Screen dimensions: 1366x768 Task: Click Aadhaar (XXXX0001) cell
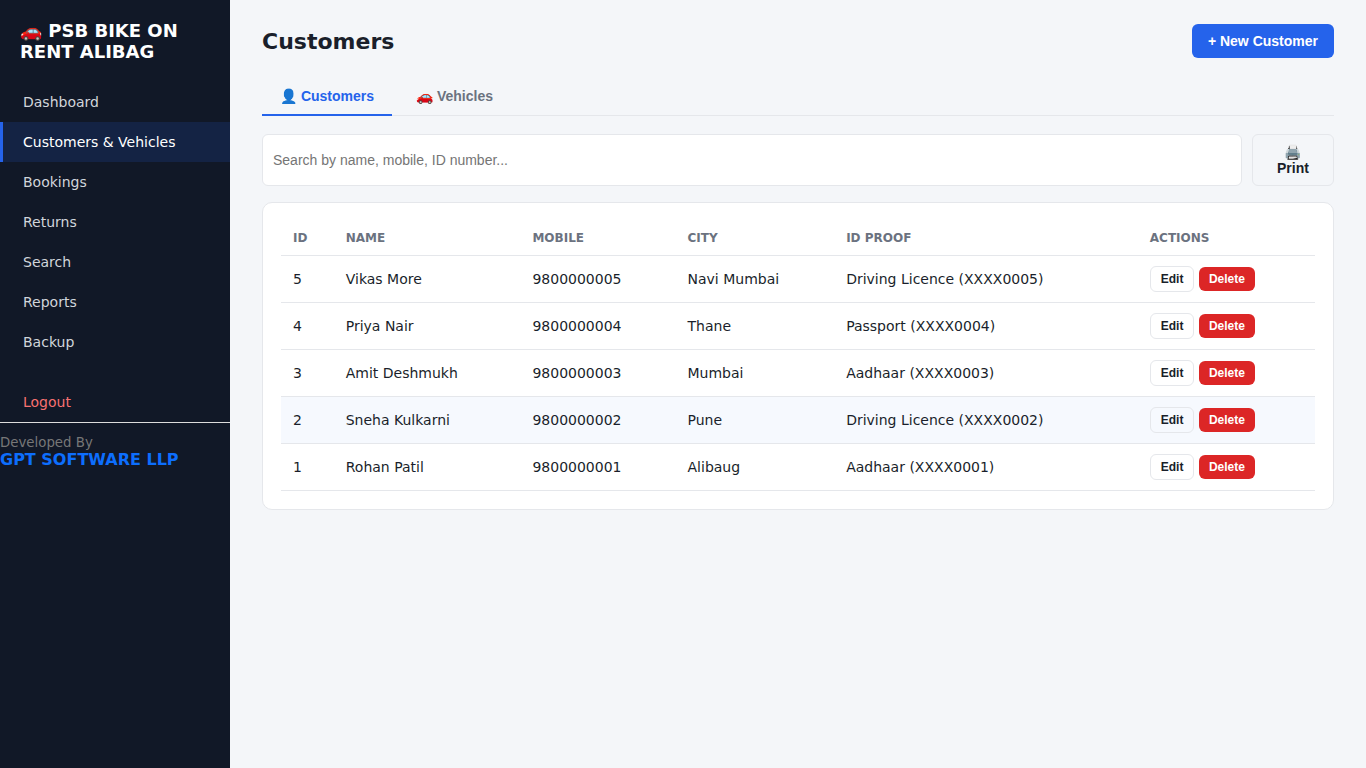tap(920, 467)
